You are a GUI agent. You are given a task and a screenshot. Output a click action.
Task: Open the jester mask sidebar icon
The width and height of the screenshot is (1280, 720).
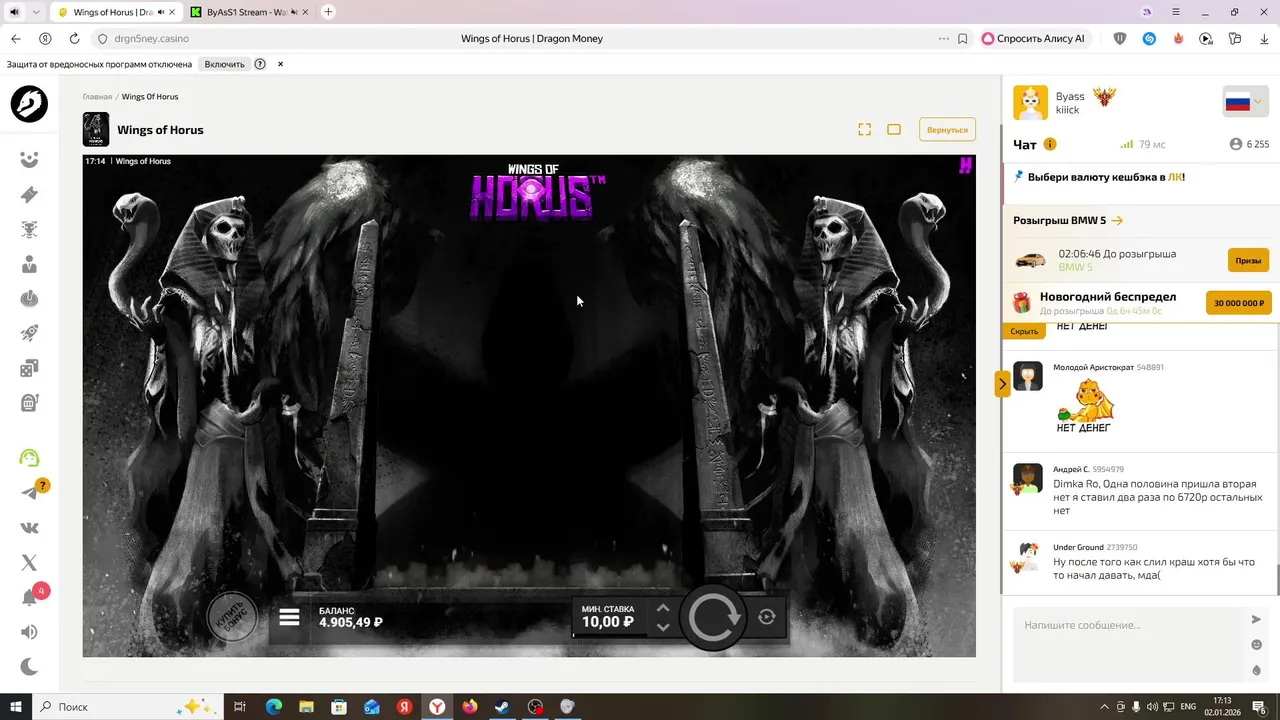(29, 160)
